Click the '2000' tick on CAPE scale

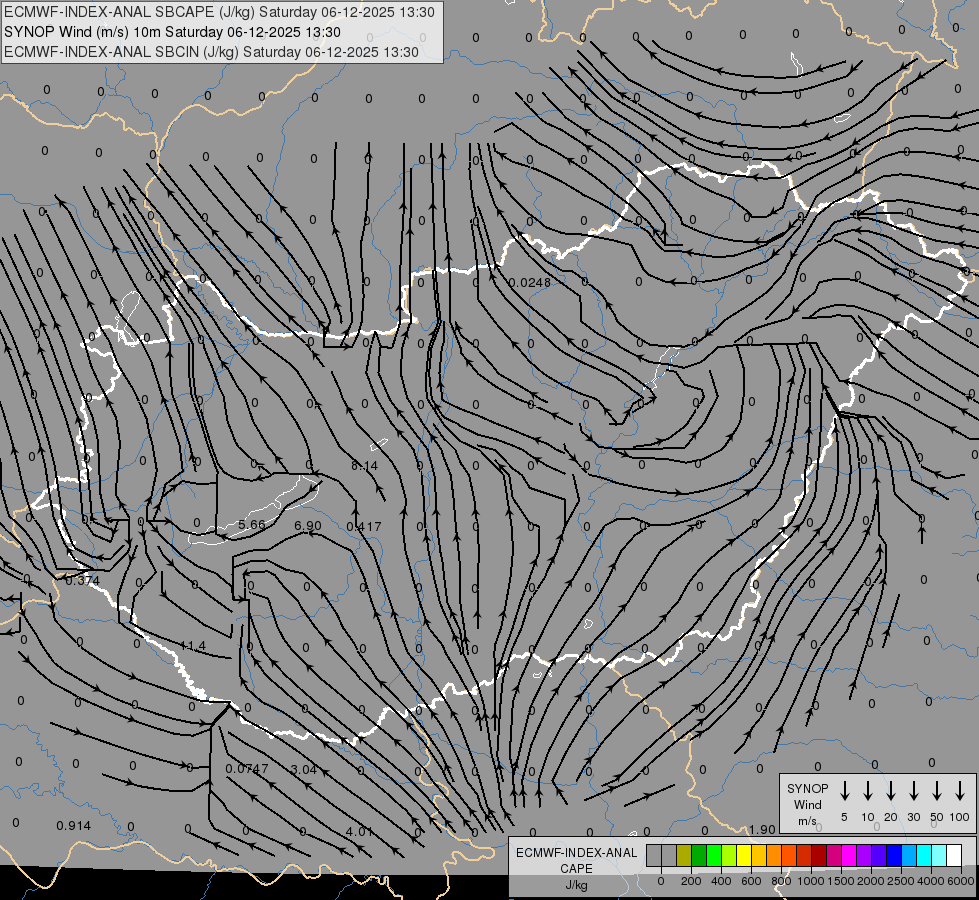coord(871,881)
